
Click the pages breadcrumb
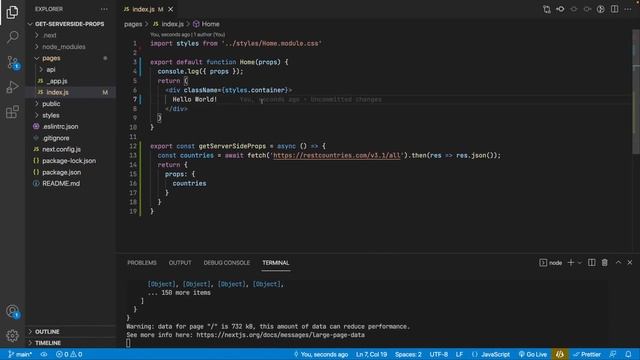(x=133, y=24)
